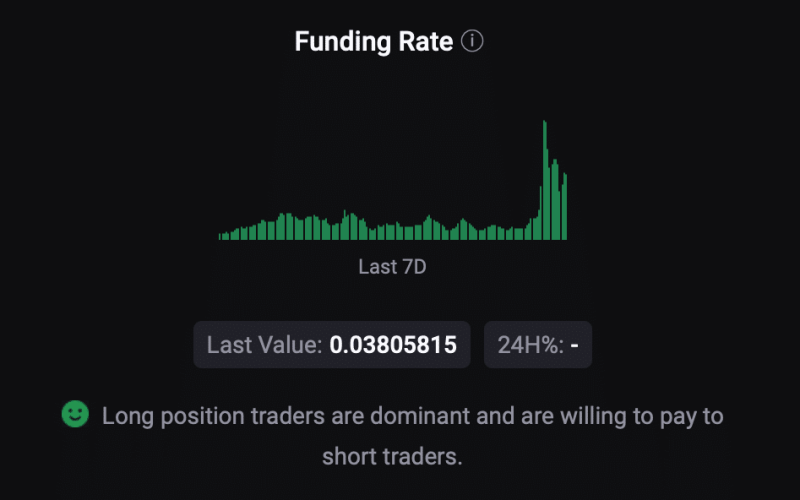Screen dimensions: 800x500
Task: Click the "24H%:" label text
Action: (530, 345)
